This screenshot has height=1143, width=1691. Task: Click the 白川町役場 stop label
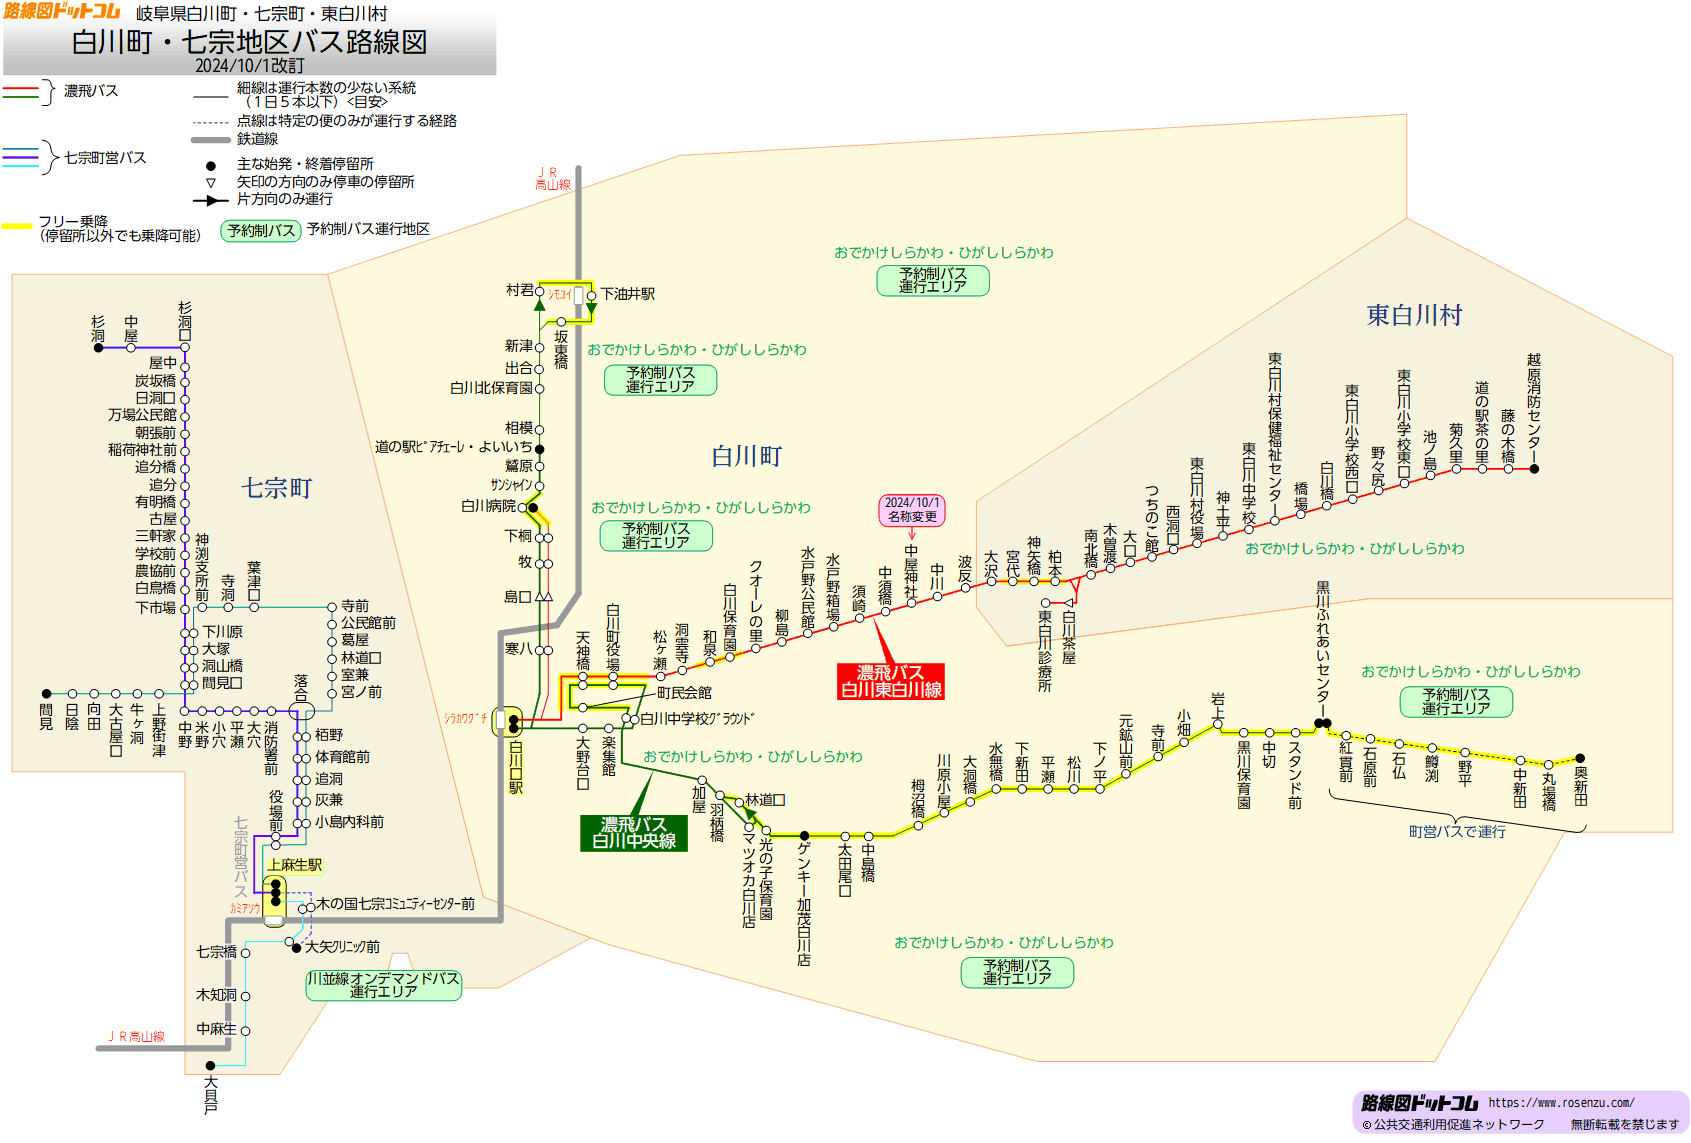[x=613, y=637]
